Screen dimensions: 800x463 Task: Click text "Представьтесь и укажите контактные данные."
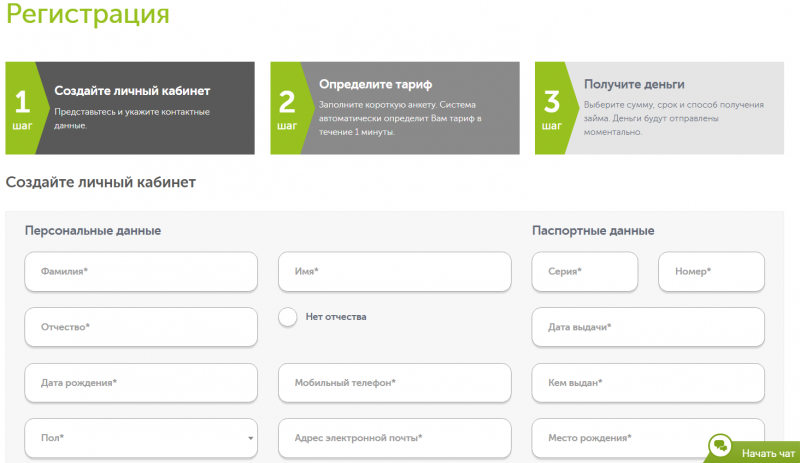click(132, 118)
